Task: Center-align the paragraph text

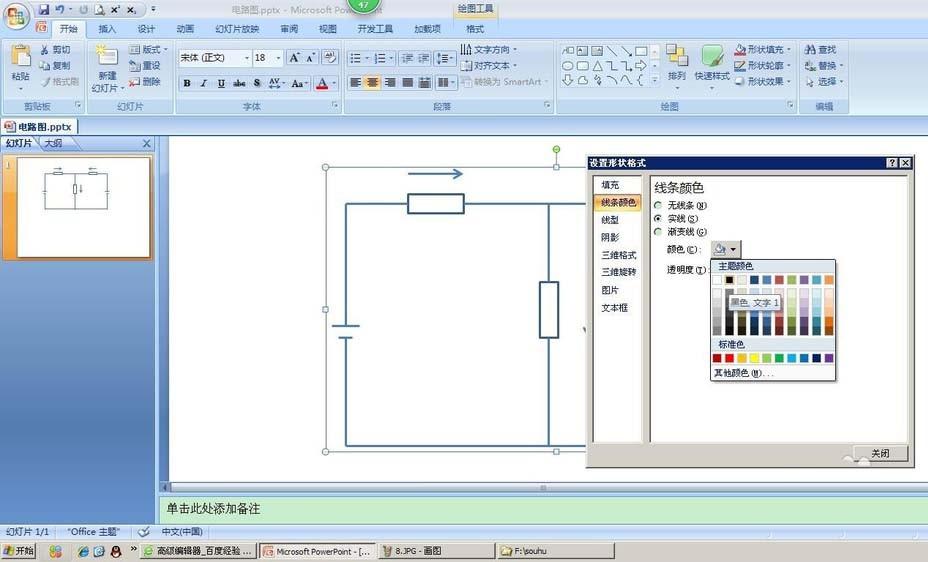Action: pos(372,83)
